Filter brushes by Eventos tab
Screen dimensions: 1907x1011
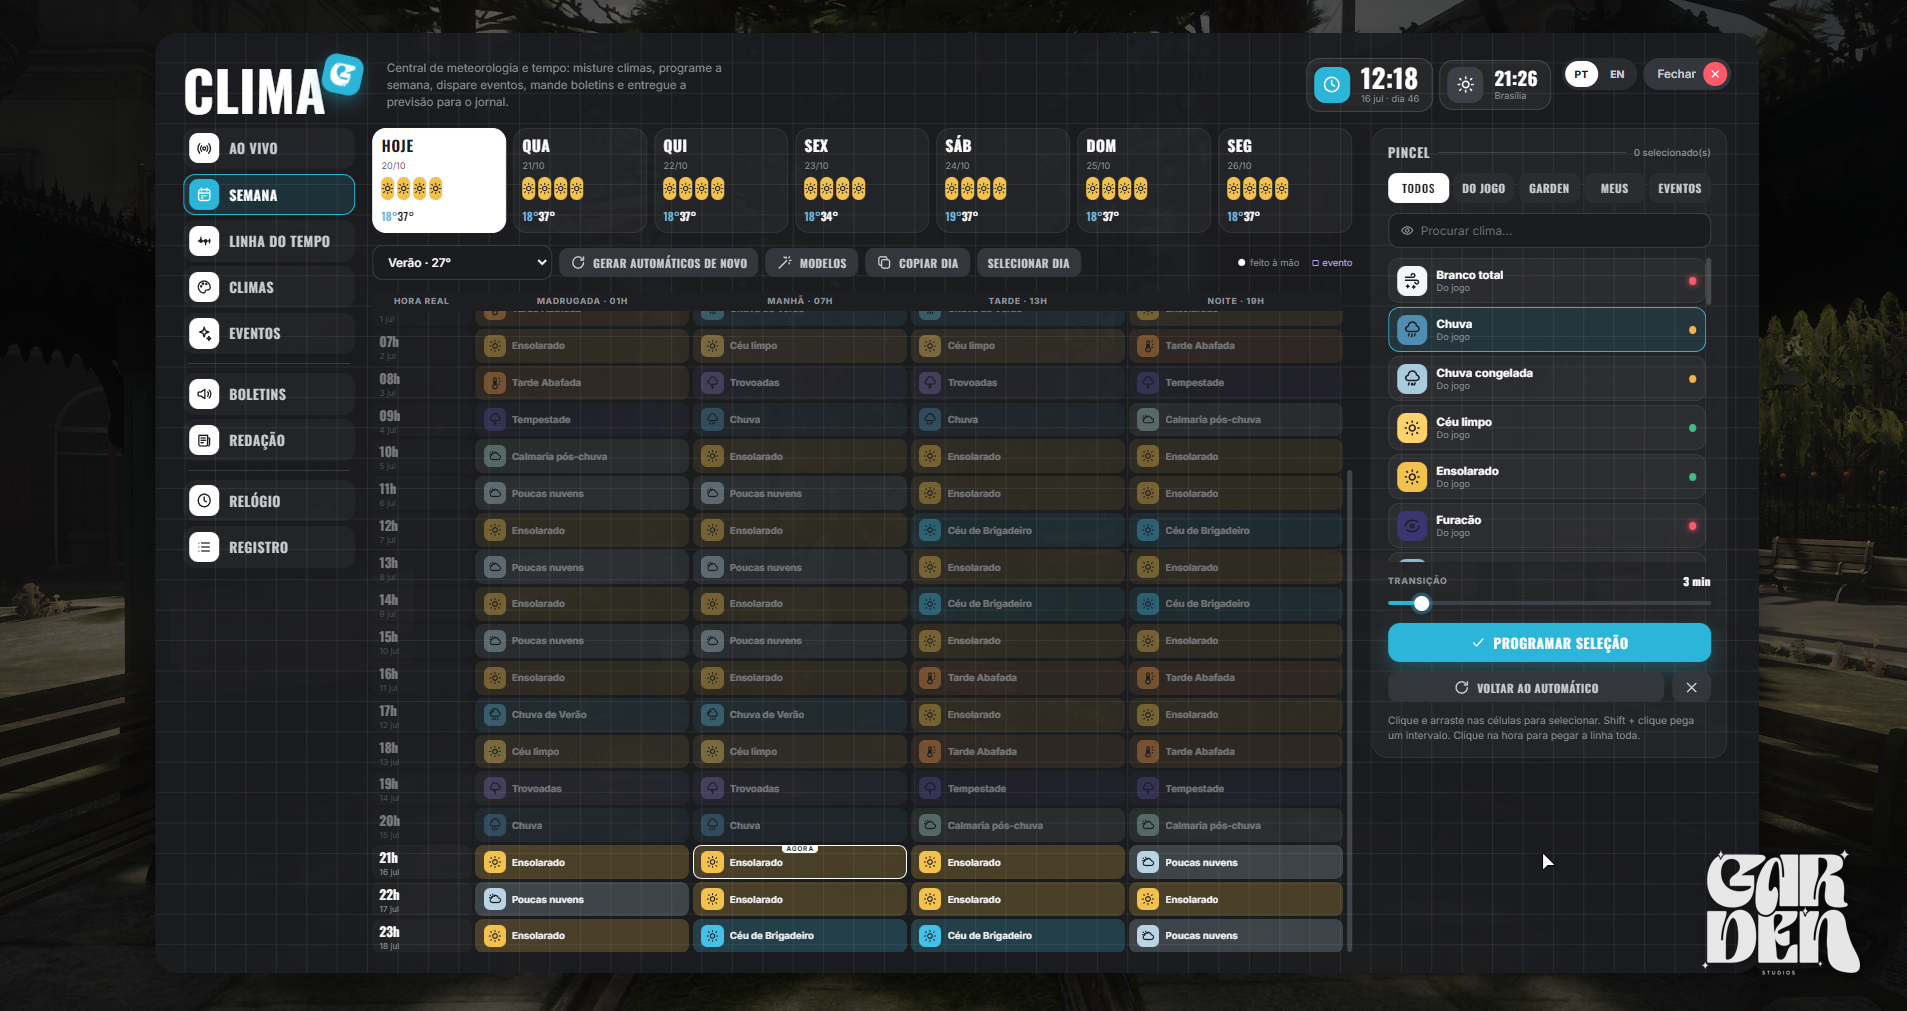pyautogui.click(x=1679, y=188)
